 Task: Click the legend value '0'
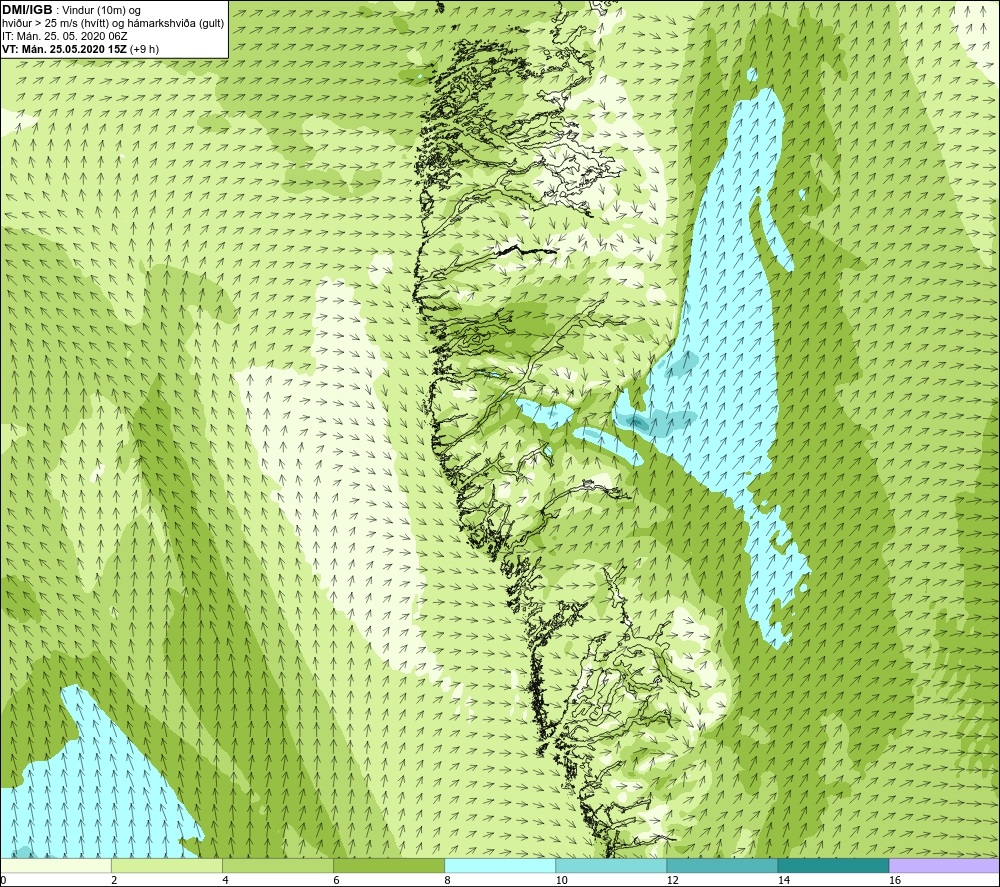point(3,881)
